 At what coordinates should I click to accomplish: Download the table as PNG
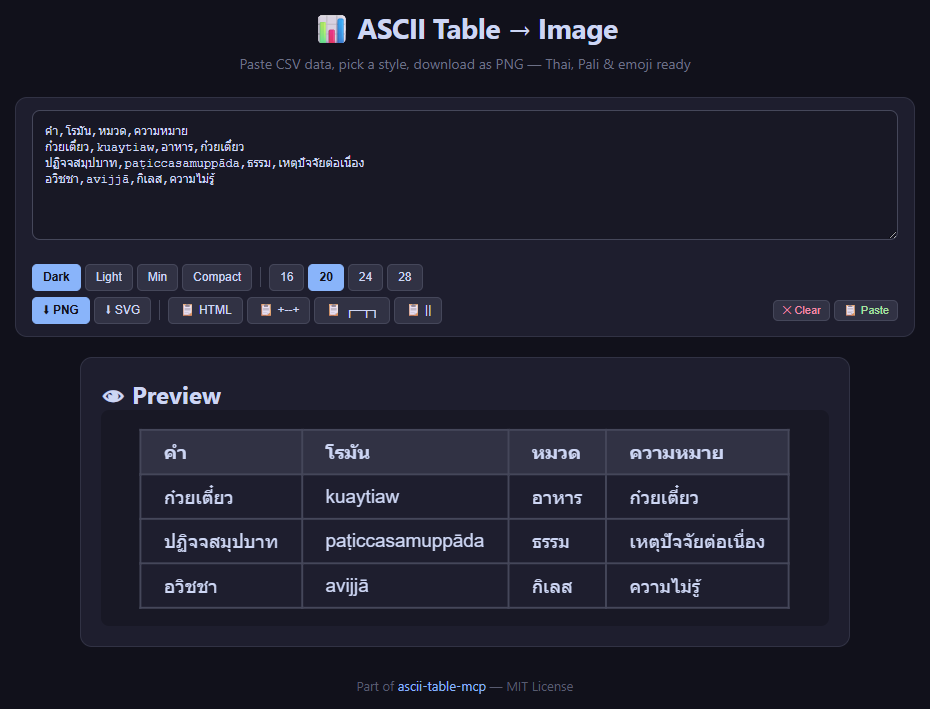[x=60, y=310]
